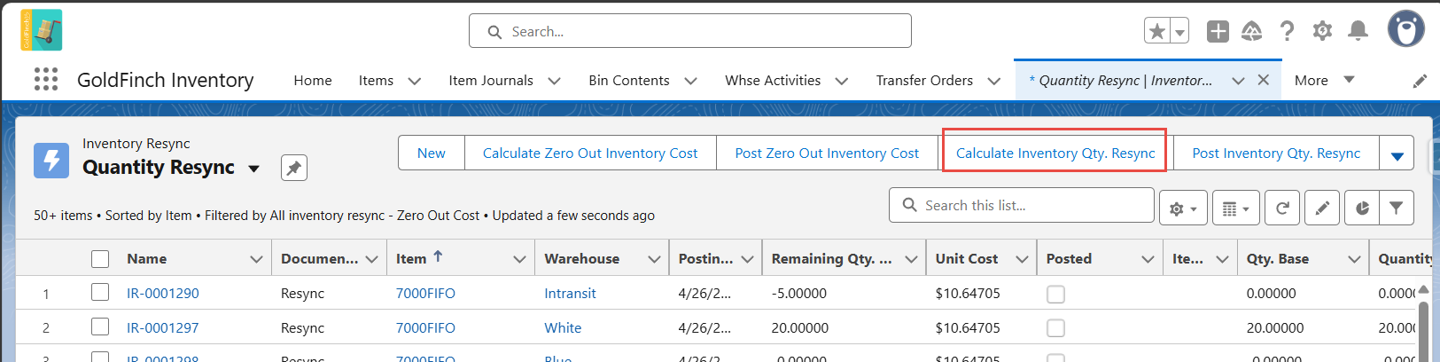Show the charts panel
The width and height of the screenshot is (1440, 362).
(x=1362, y=208)
